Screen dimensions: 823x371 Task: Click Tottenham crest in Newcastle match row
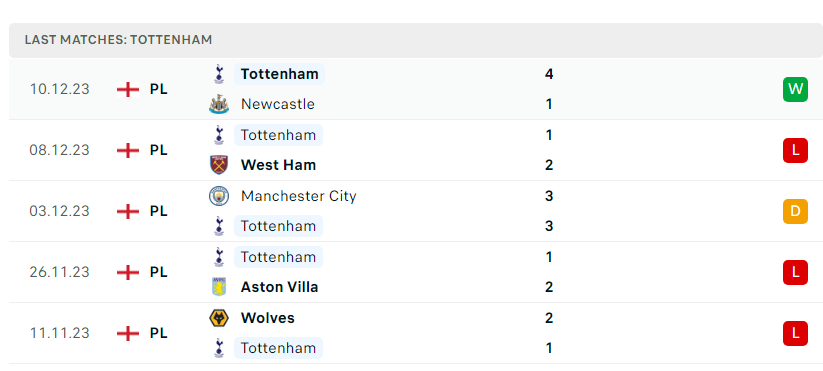point(219,74)
